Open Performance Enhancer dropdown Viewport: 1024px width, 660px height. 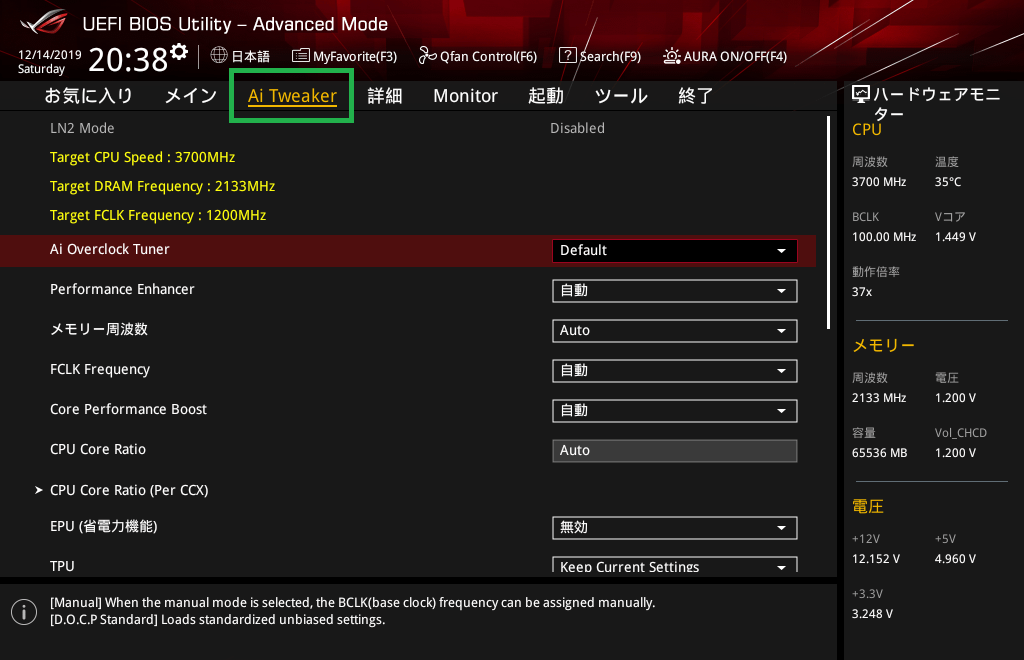(674, 291)
